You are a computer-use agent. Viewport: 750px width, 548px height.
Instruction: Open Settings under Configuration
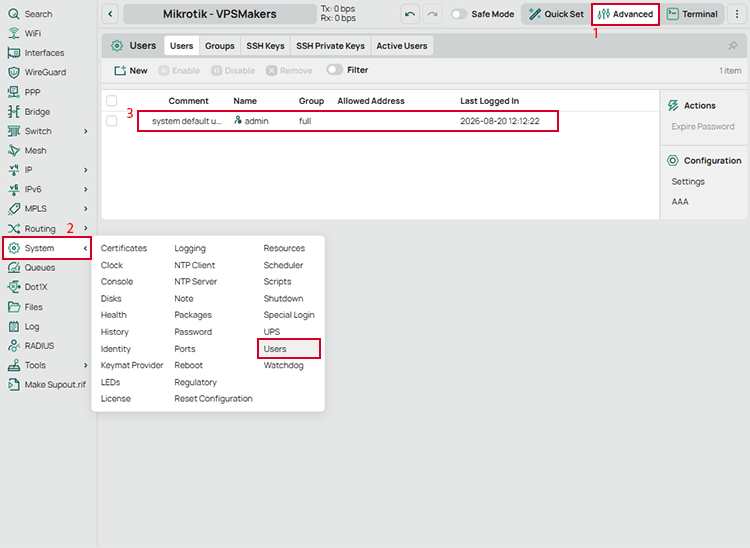pyautogui.click(x=688, y=182)
